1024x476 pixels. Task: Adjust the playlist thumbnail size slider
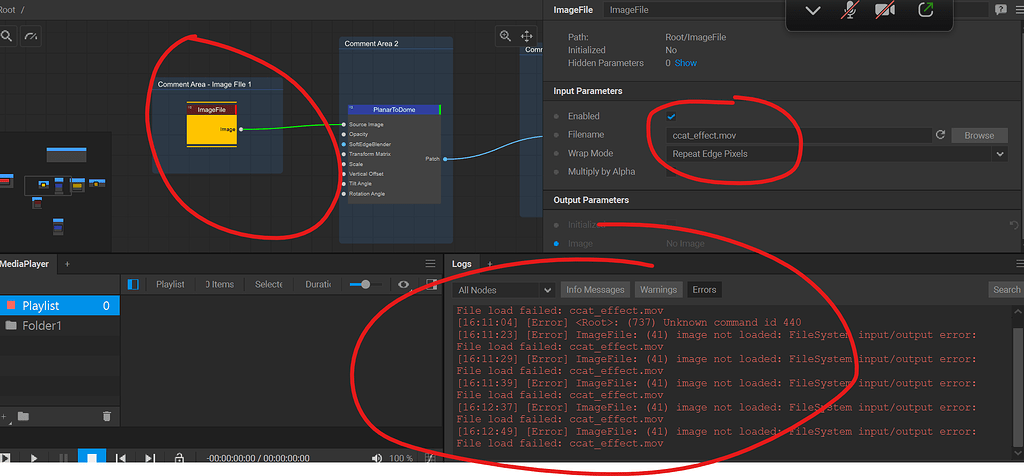pos(366,284)
